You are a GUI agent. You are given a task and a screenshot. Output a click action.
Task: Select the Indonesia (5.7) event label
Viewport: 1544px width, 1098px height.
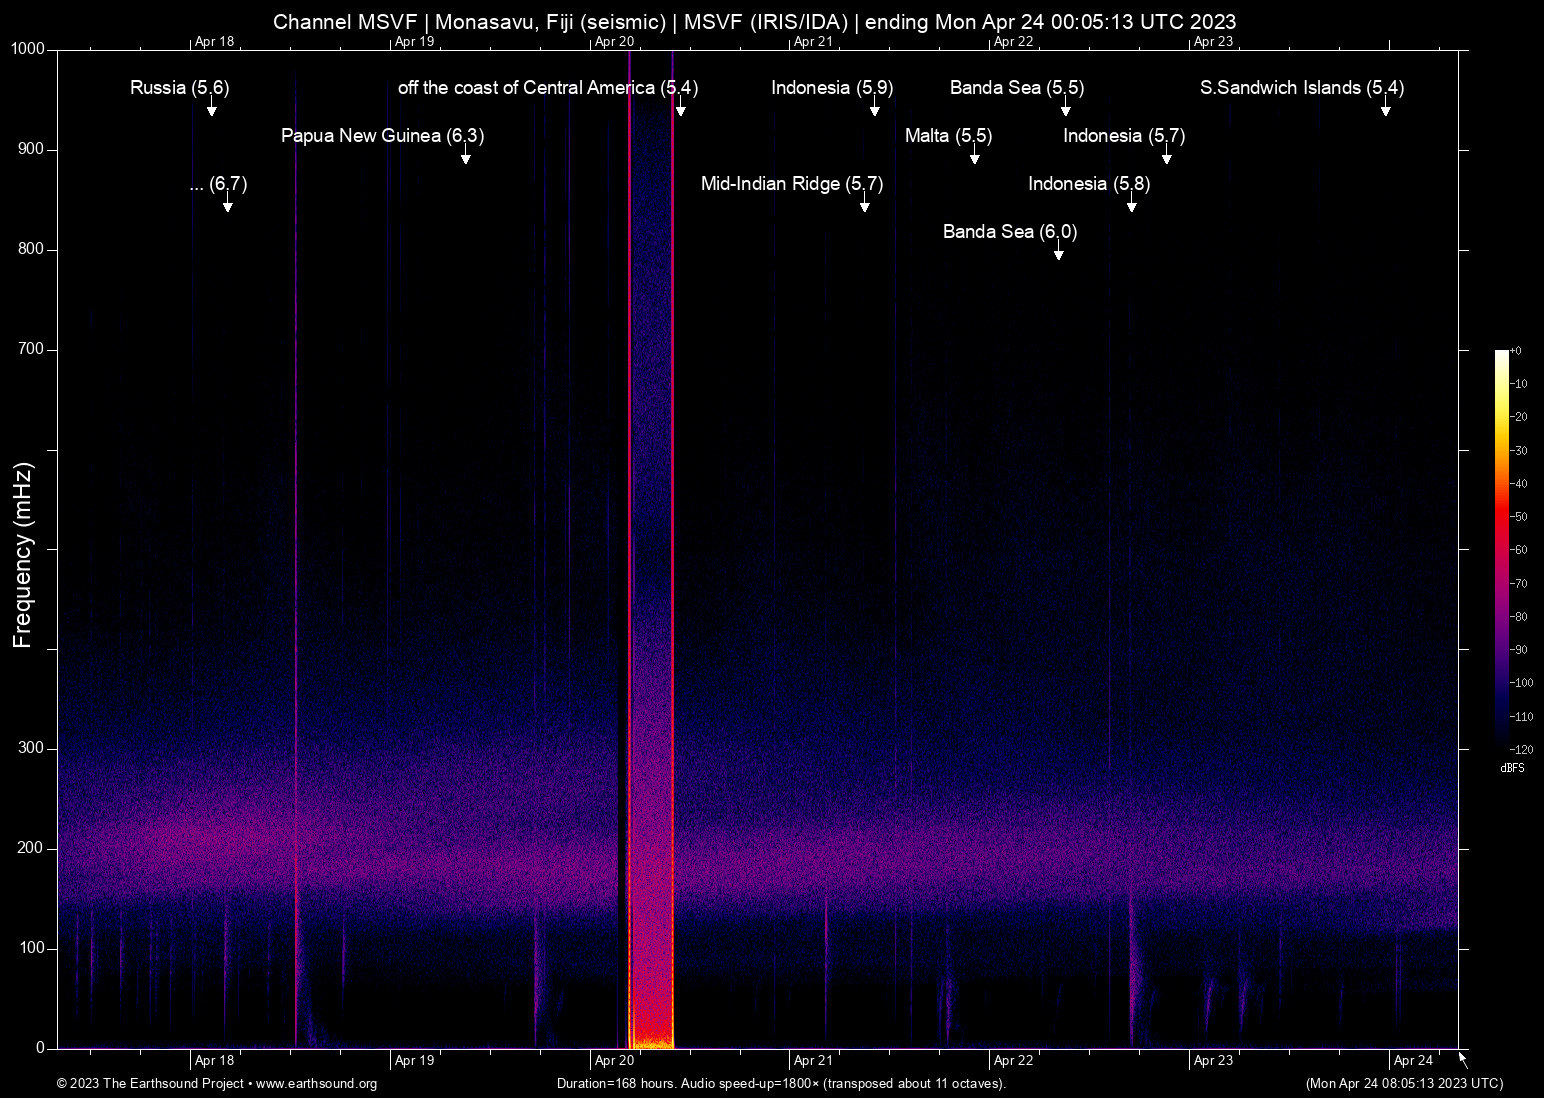1123,136
